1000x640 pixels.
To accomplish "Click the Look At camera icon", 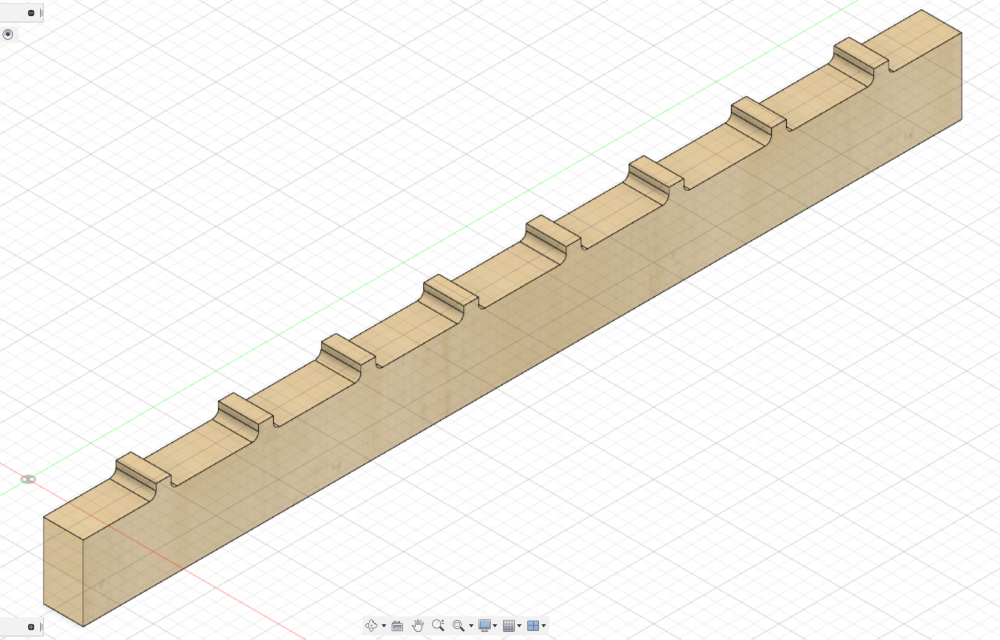I will pos(397,626).
